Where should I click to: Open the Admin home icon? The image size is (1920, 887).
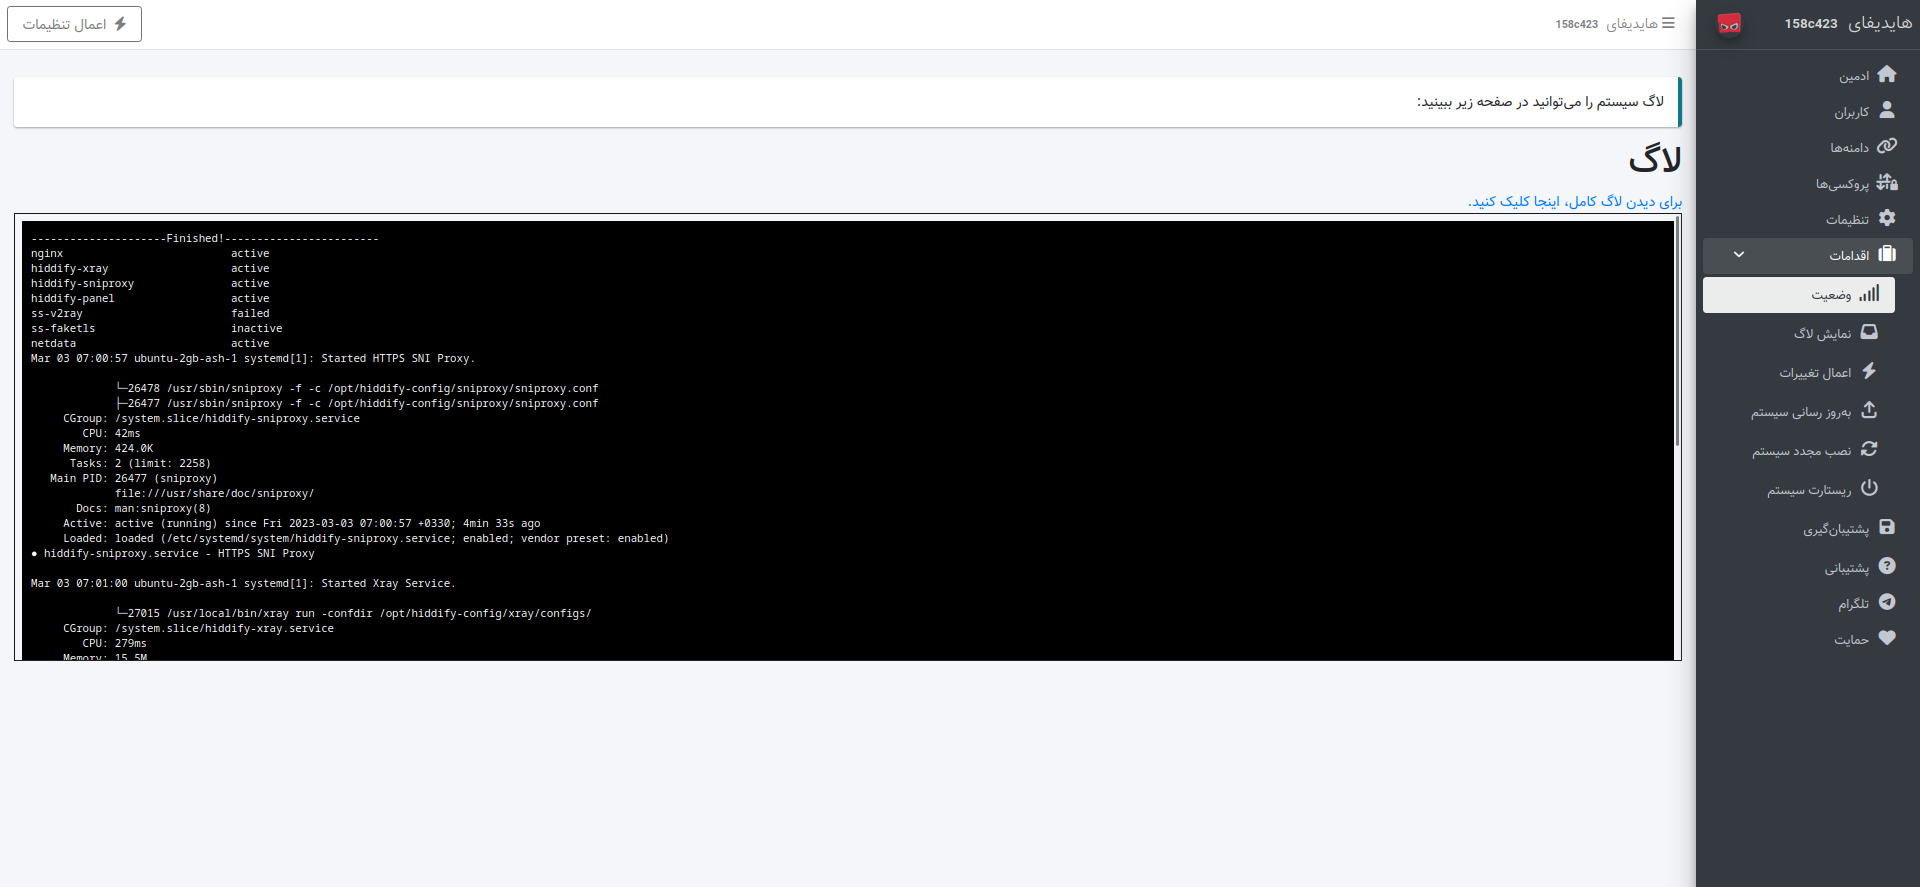[1887, 75]
